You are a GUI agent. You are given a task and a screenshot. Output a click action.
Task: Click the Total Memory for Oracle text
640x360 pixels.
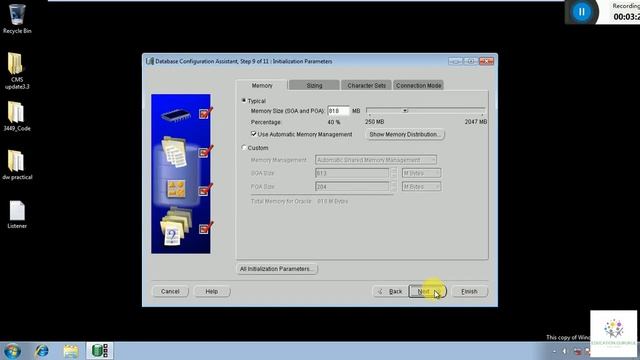[299, 201]
